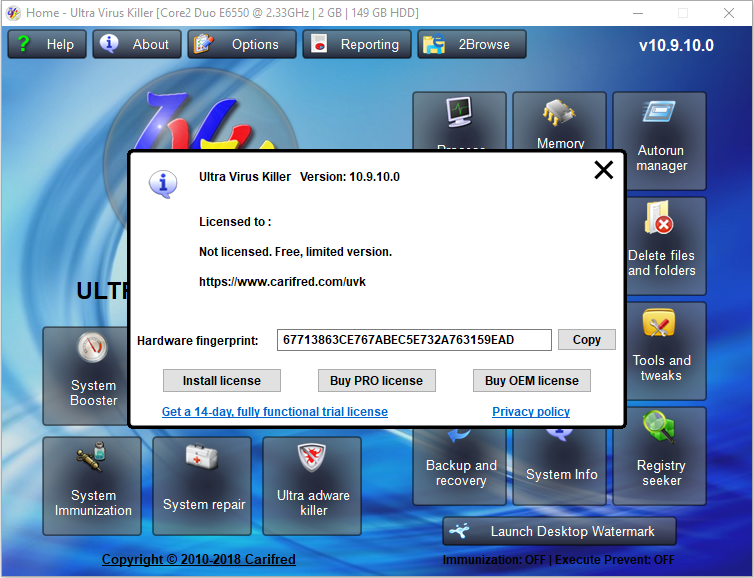This screenshot has height=578, width=754.
Task: Click the About button
Action: pos(137,44)
